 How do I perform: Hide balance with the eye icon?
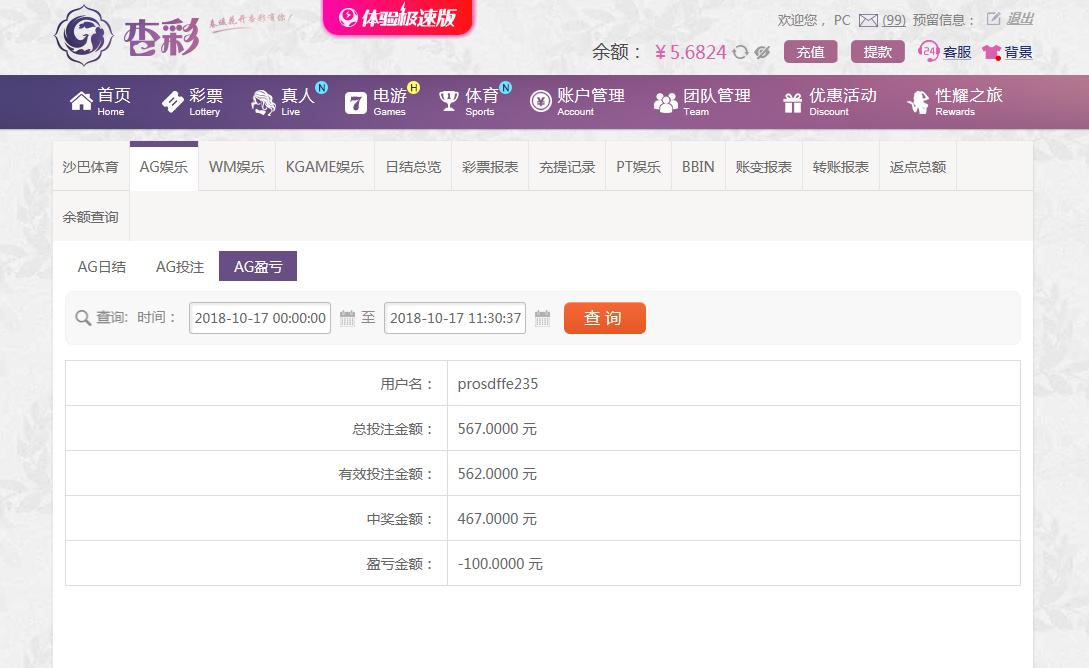point(762,53)
